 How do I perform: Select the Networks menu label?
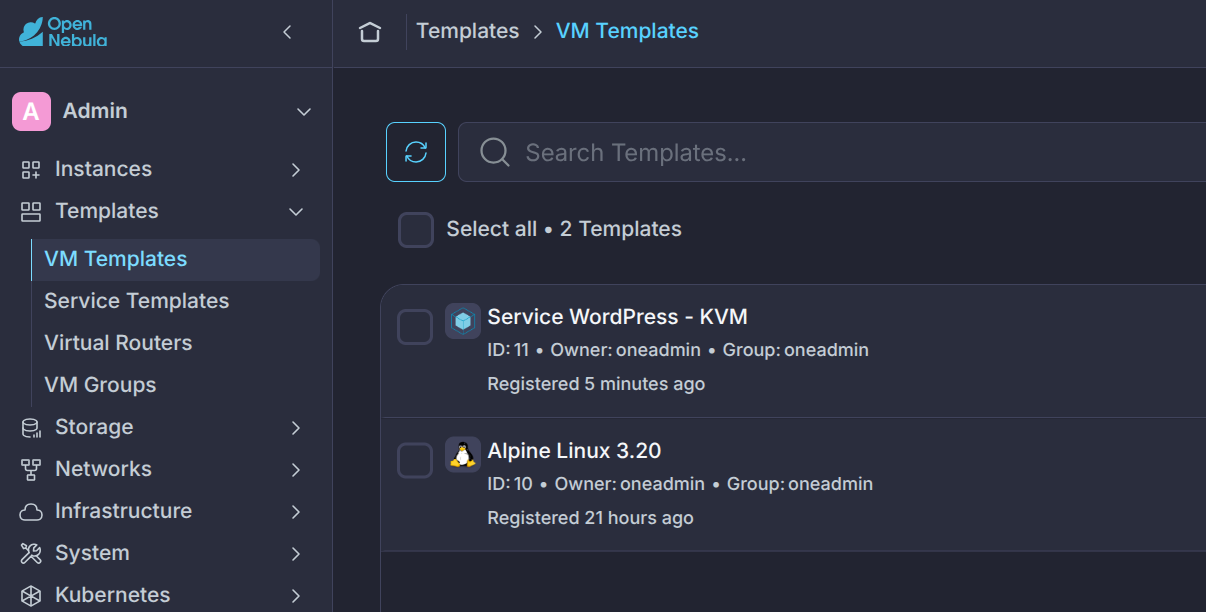103,469
